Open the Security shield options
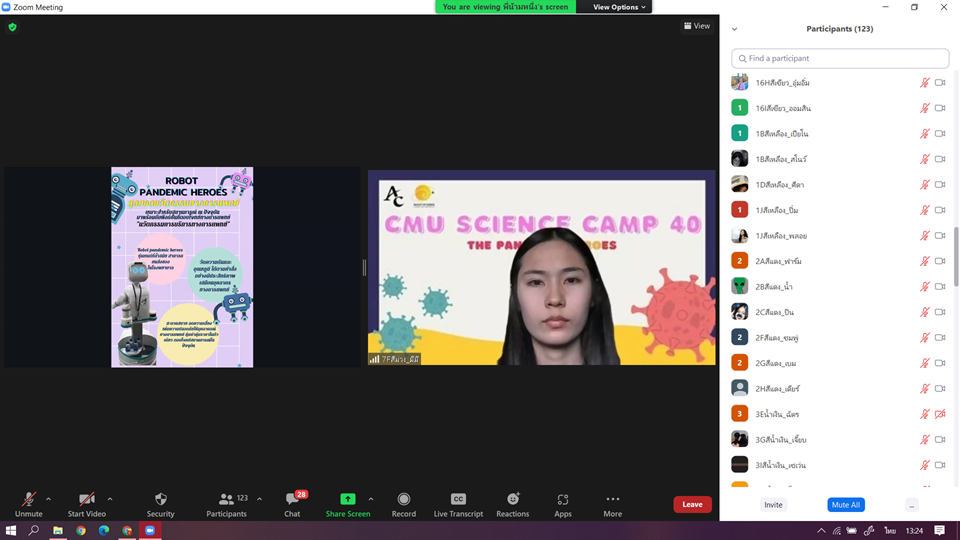The image size is (960, 540). 160,503
